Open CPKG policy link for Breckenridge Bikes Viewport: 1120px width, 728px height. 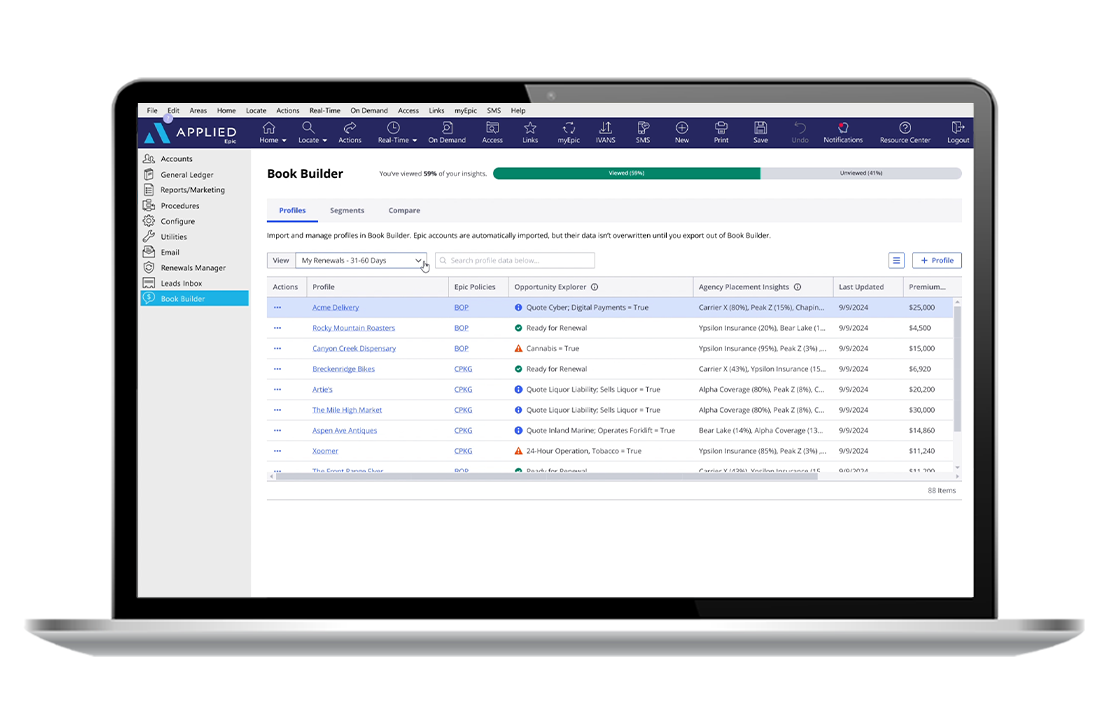pos(463,369)
